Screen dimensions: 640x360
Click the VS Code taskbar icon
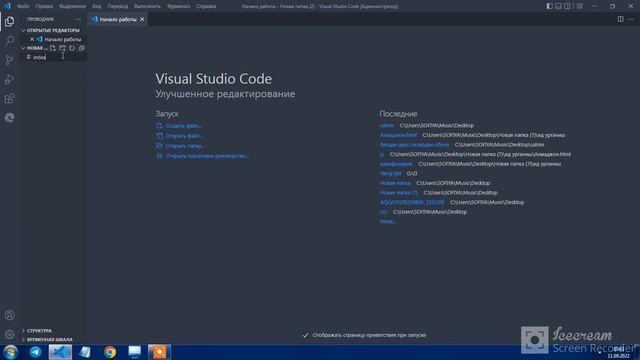[x=60, y=352]
